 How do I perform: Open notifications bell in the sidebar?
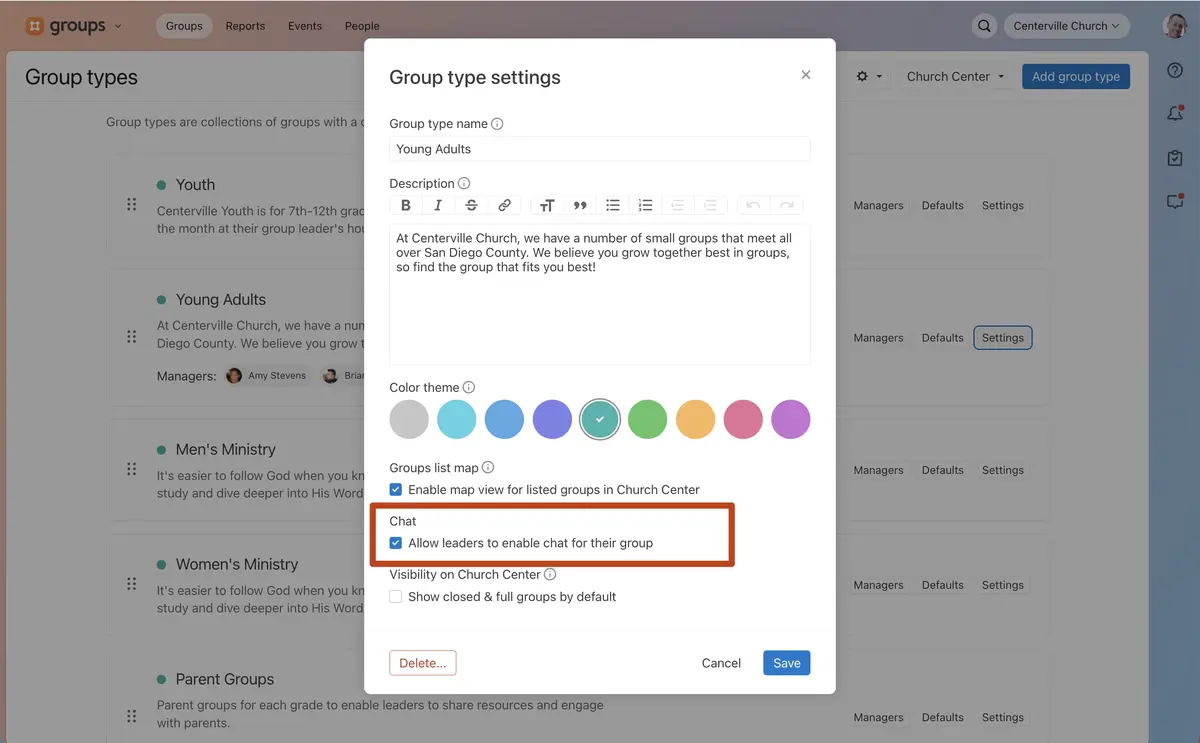tap(1175, 114)
